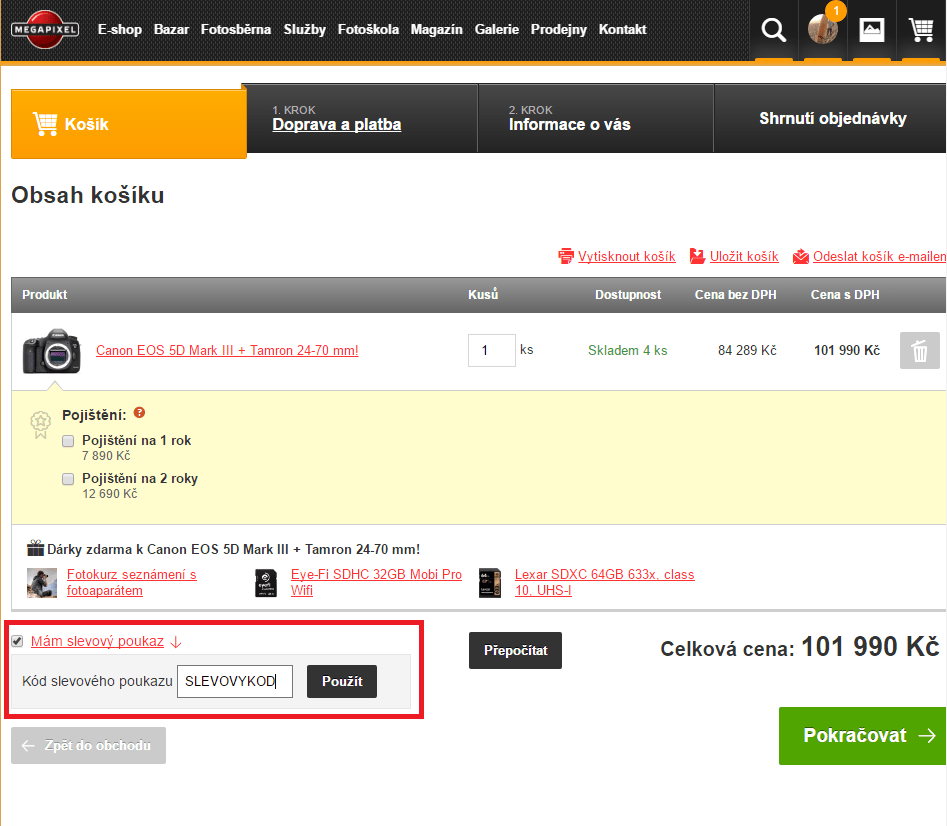
Task: Click the Odeslat košík e-mailem link
Action: click(880, 257)
